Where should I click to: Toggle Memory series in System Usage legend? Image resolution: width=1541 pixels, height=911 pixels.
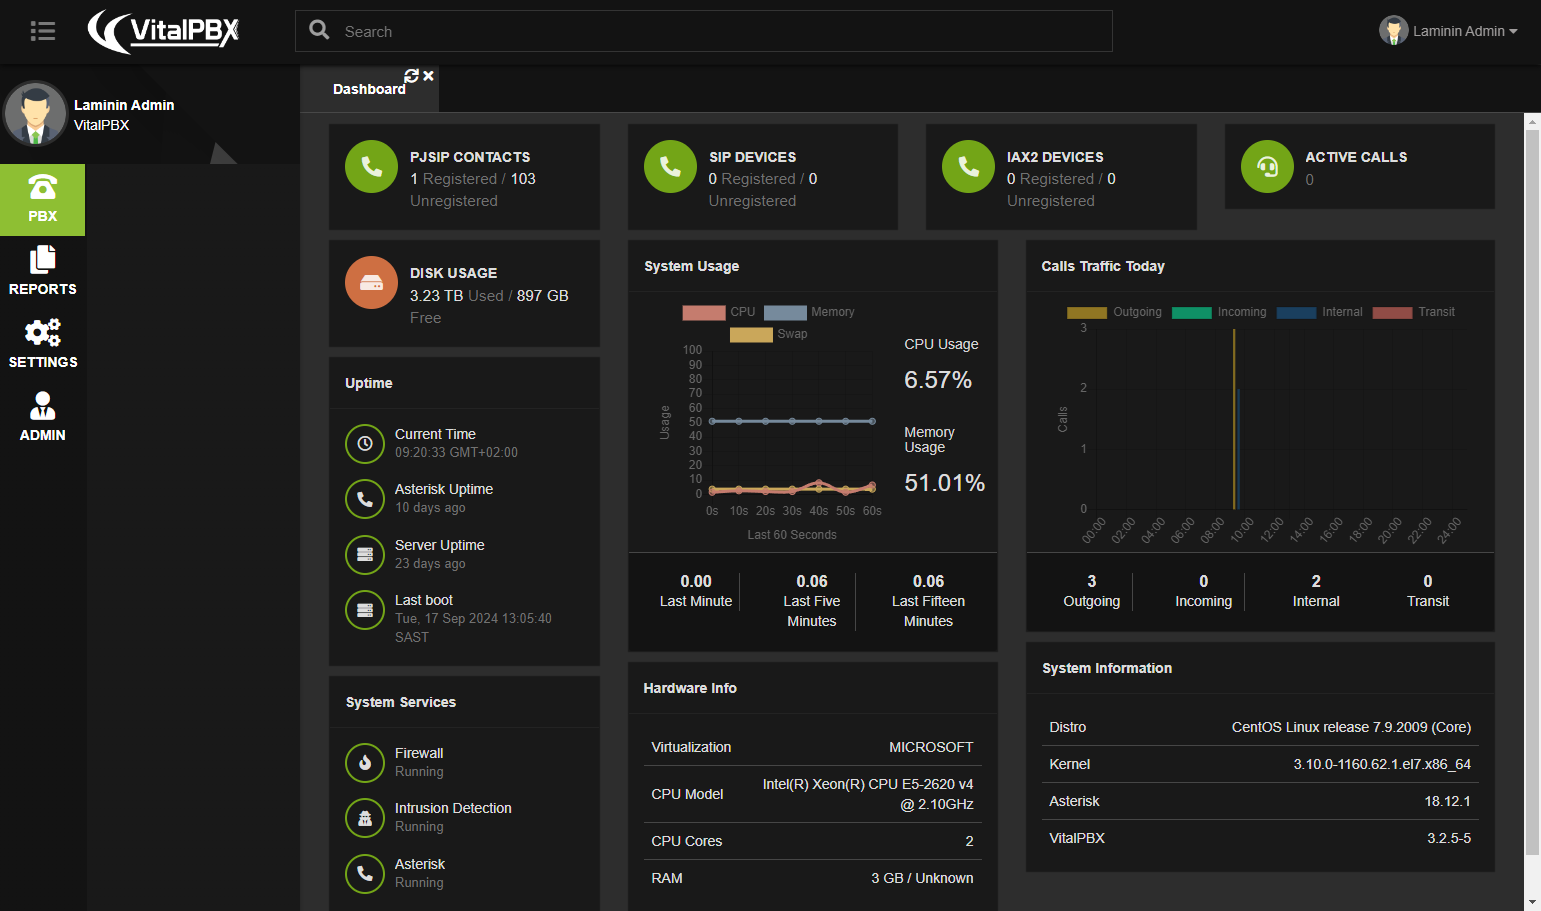pos(809,312)
